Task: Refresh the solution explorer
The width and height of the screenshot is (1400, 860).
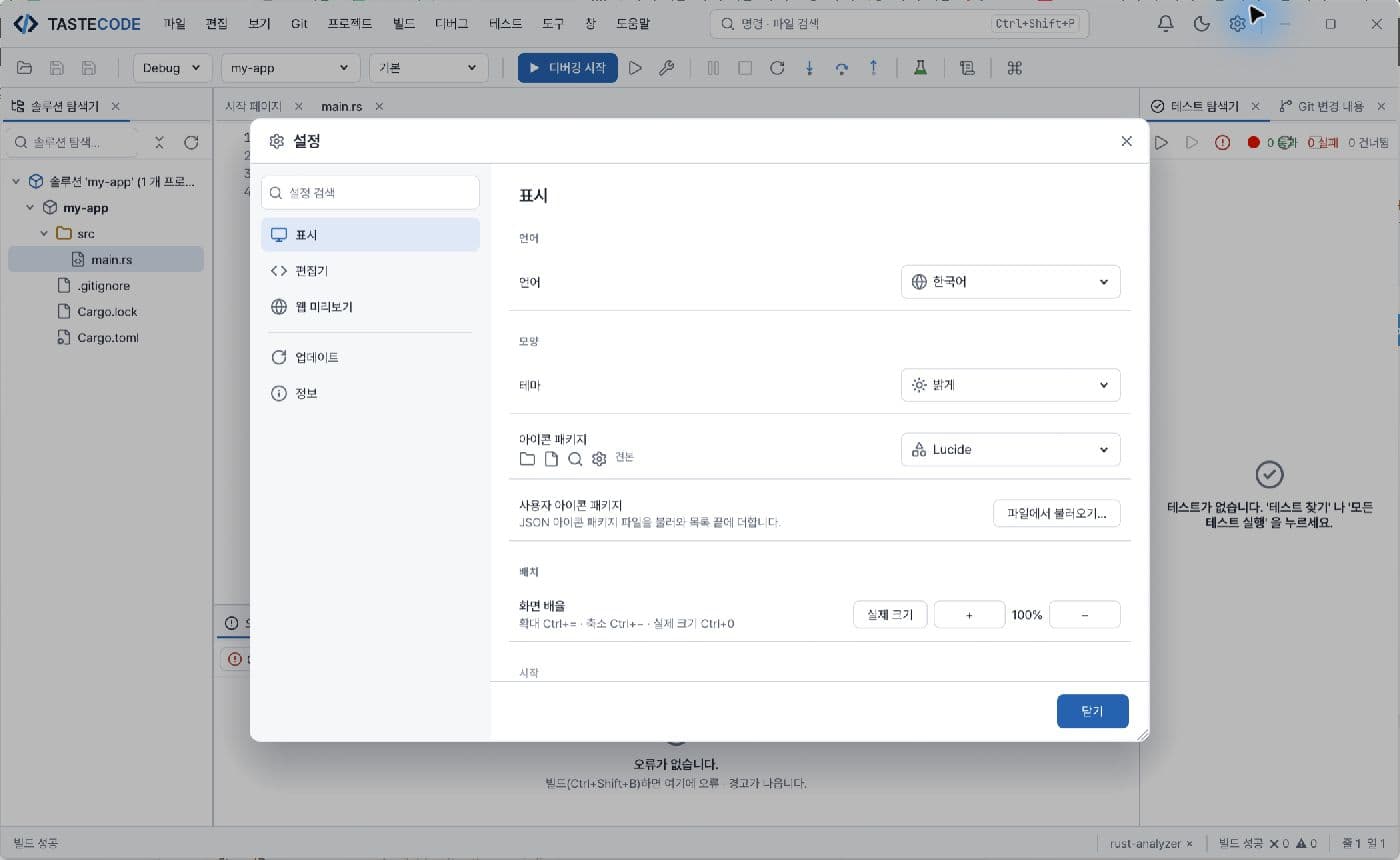Action: pyautogui.click(x=191, y=143)
